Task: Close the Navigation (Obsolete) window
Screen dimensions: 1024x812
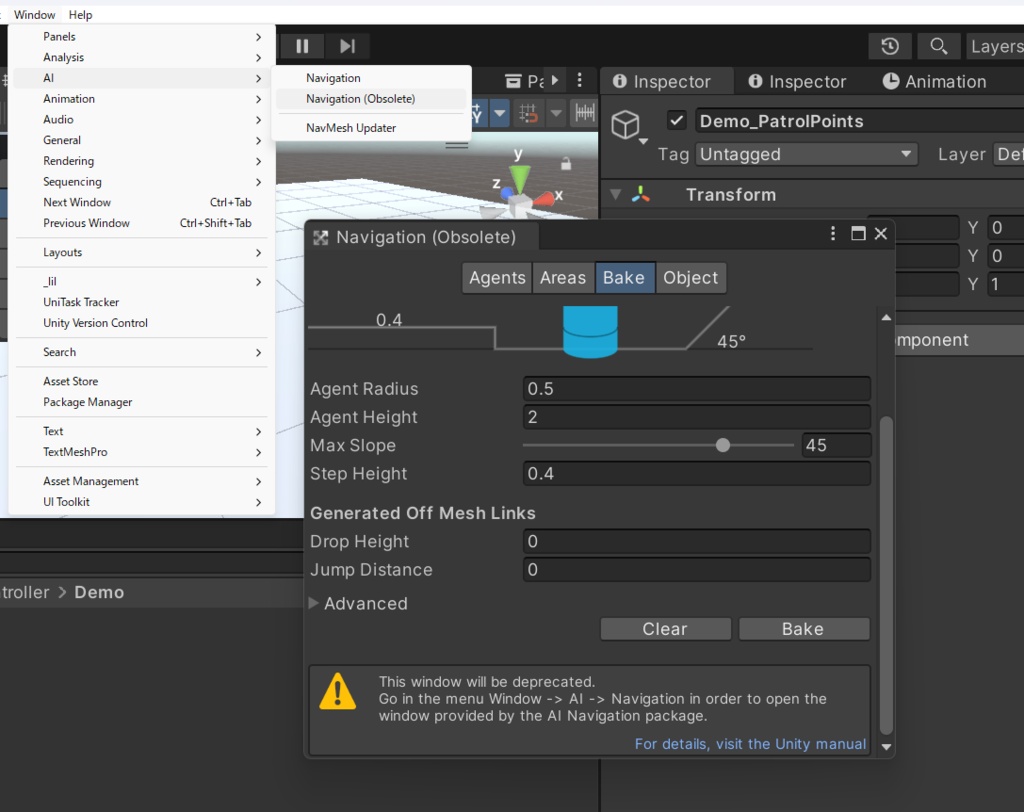Action: point(881,234)
